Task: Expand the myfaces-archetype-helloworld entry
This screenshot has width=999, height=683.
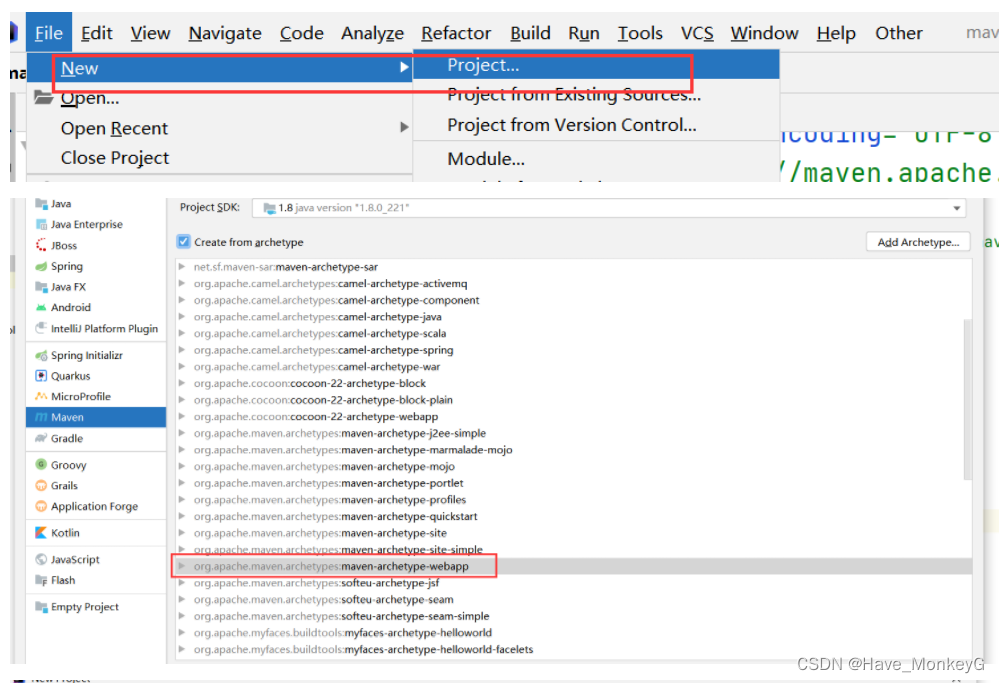Action: point(182,632)
